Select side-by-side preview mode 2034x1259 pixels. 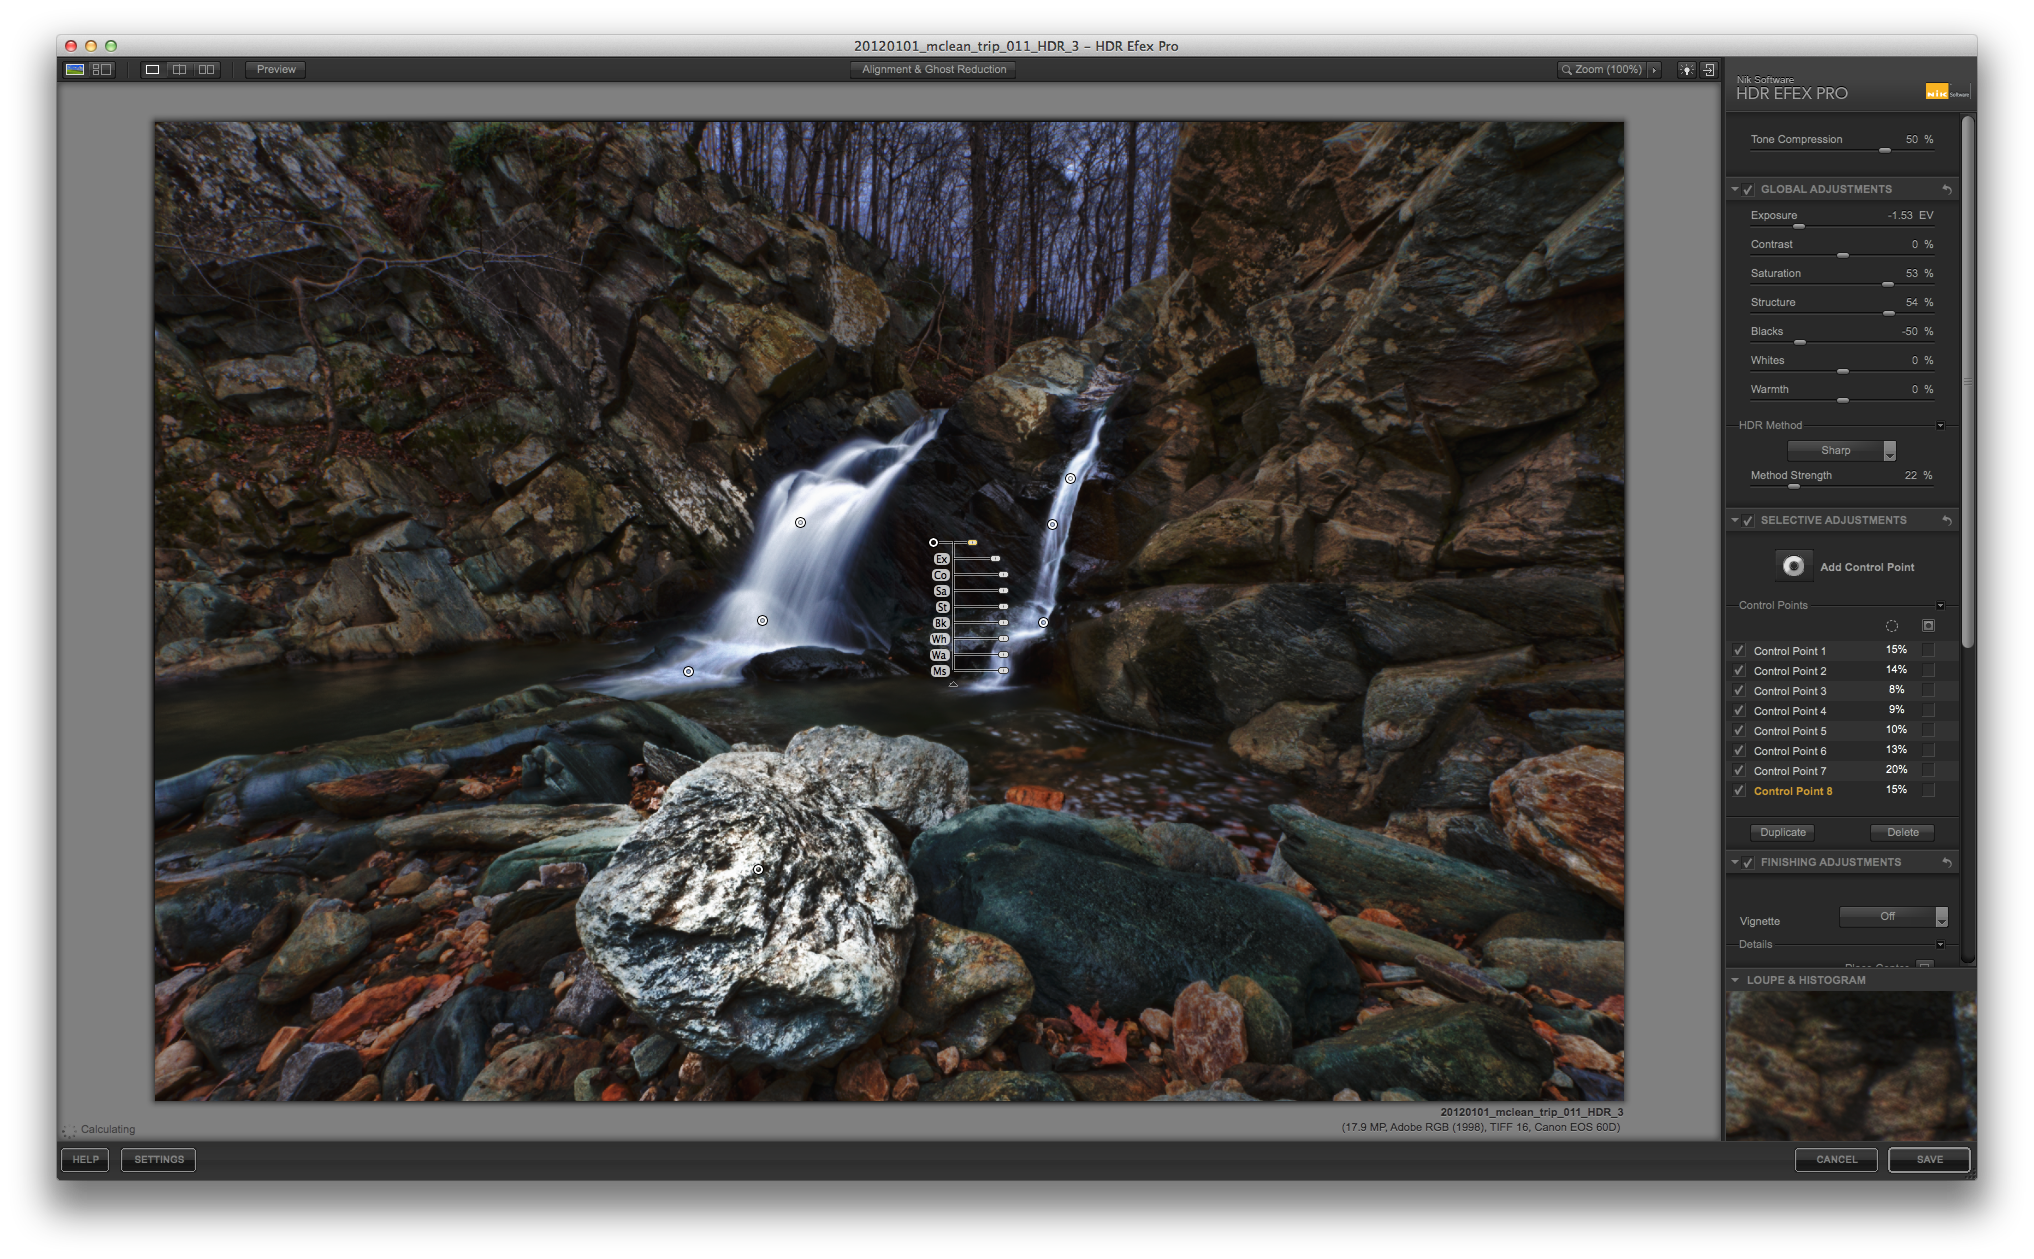[207, 70]
